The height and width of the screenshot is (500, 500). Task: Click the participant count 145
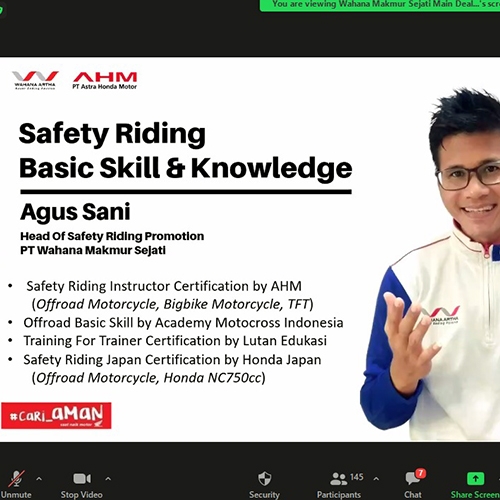357,477
